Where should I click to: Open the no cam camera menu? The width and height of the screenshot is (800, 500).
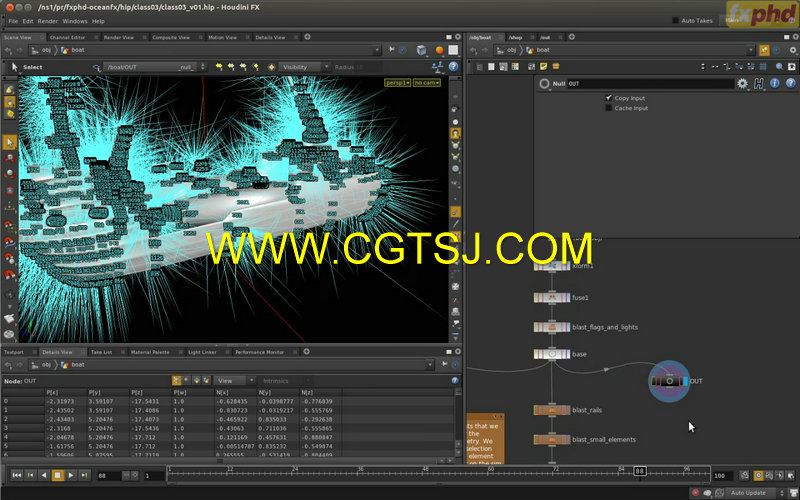[427, 83]
